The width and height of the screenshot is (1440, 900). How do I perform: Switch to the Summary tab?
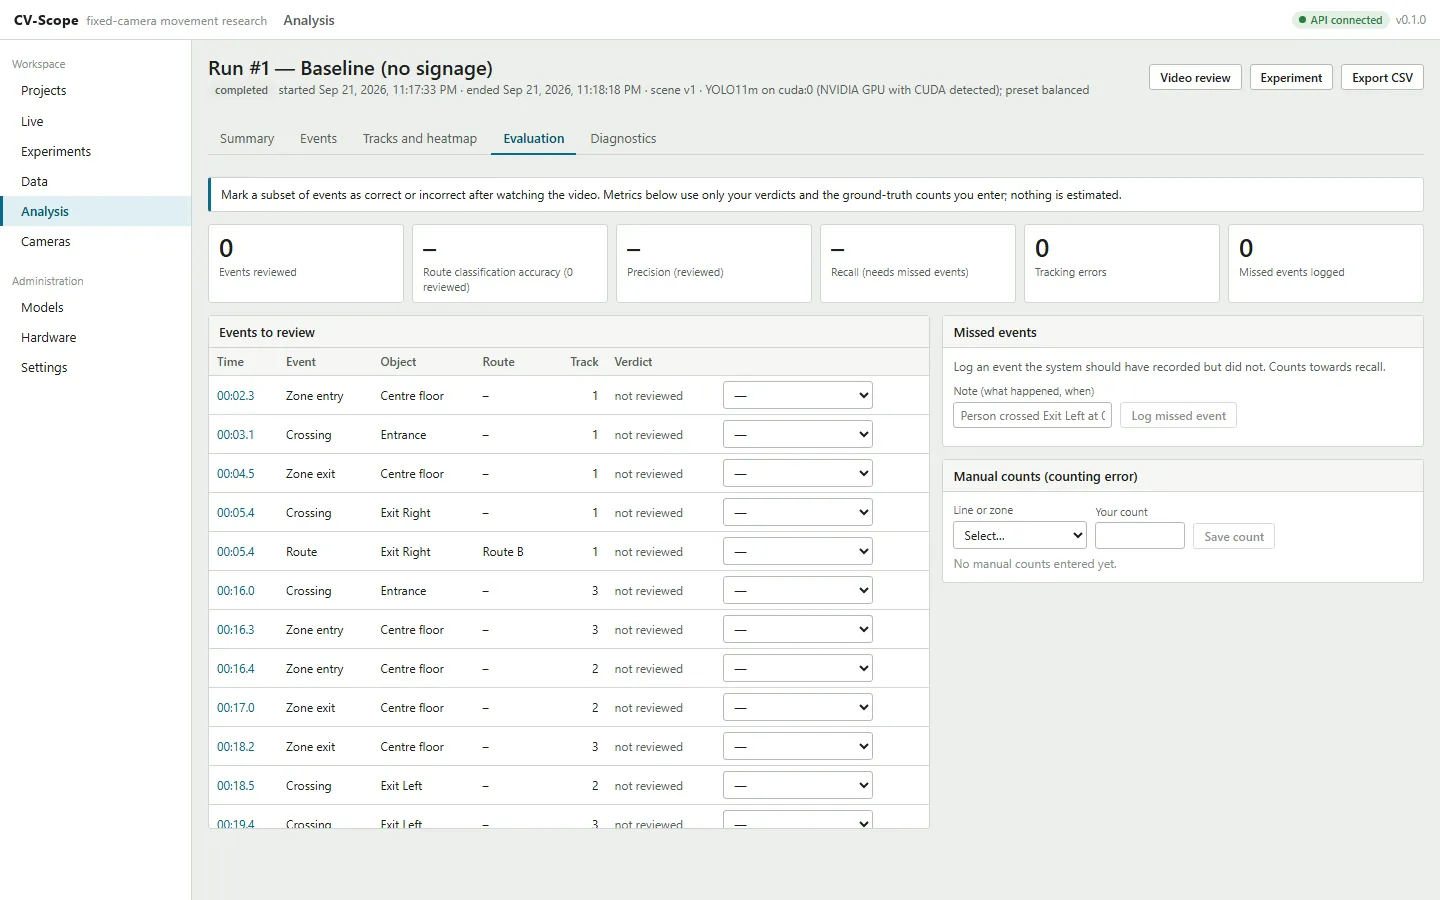click(247, 139)
